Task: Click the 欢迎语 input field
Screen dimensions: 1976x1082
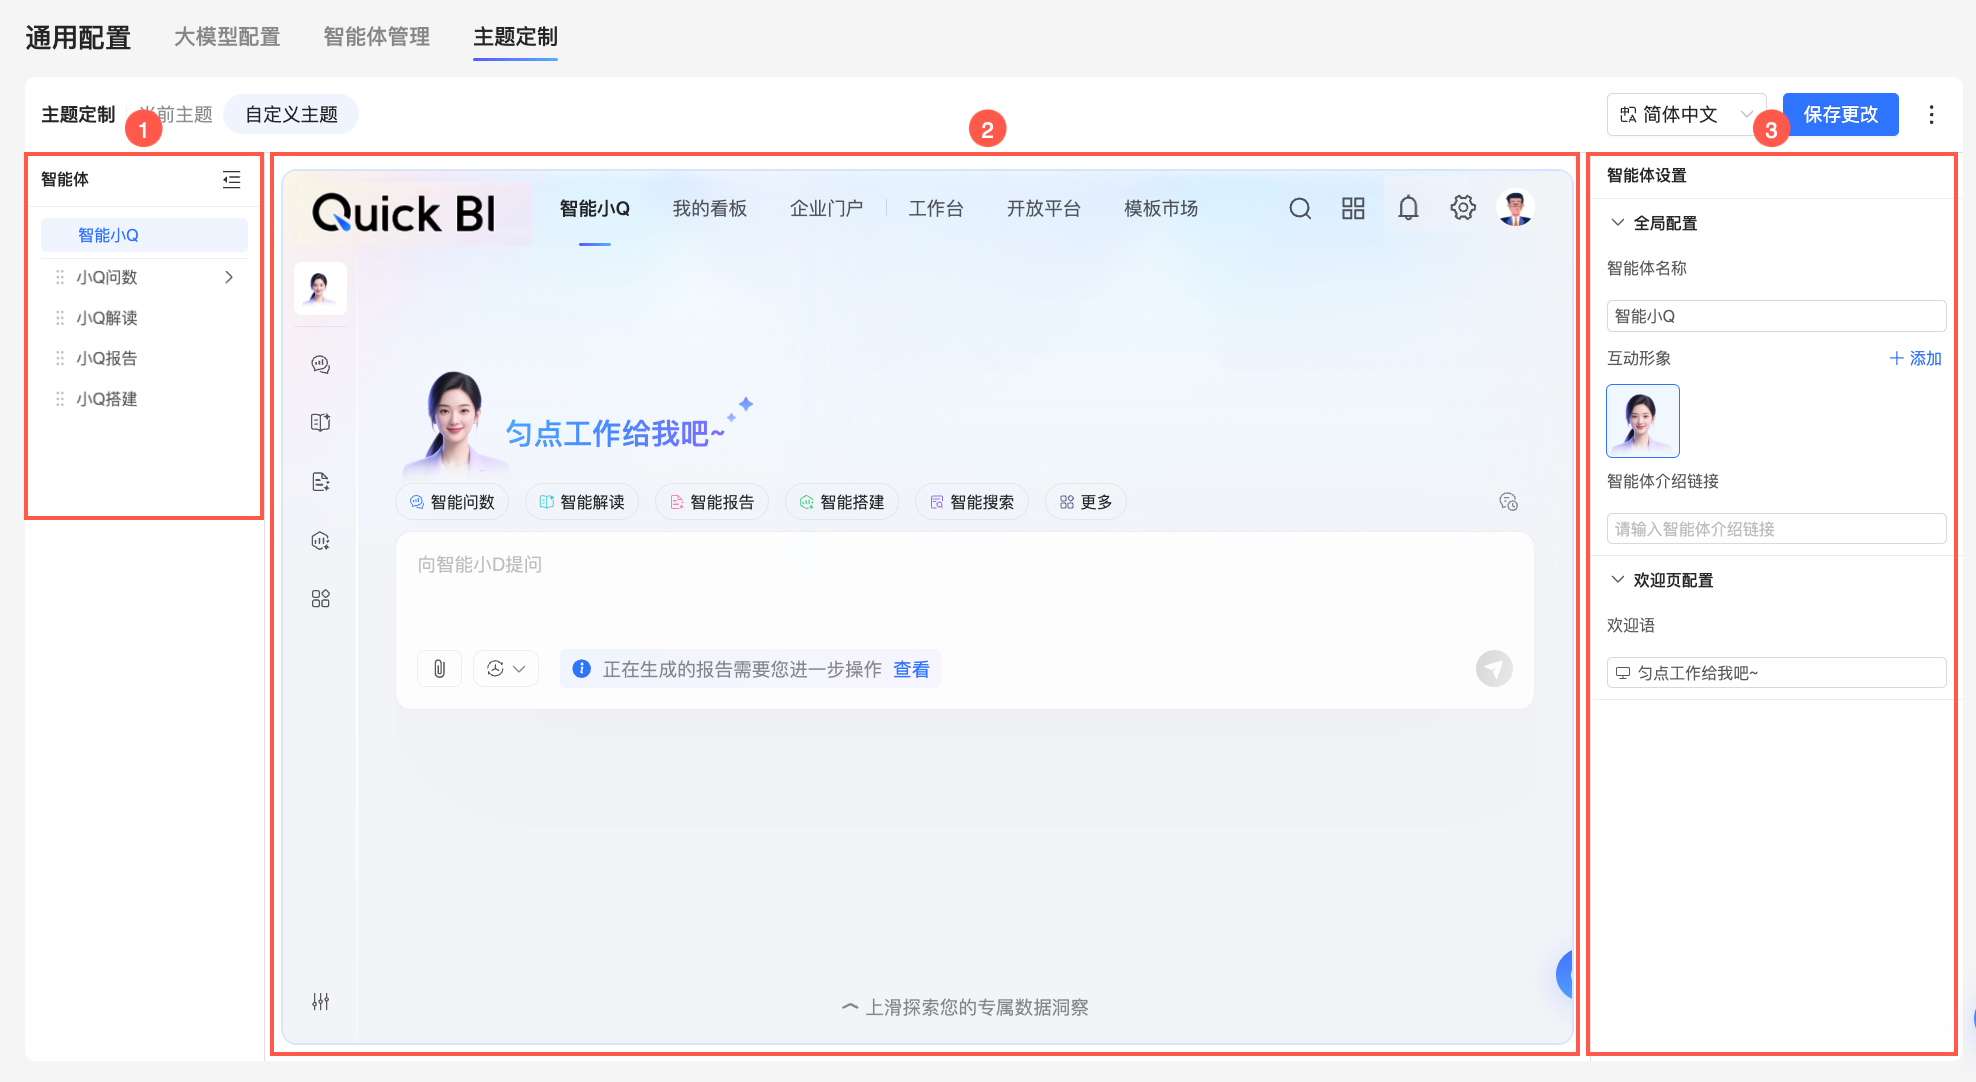Action: click(x=1776, y=673)
